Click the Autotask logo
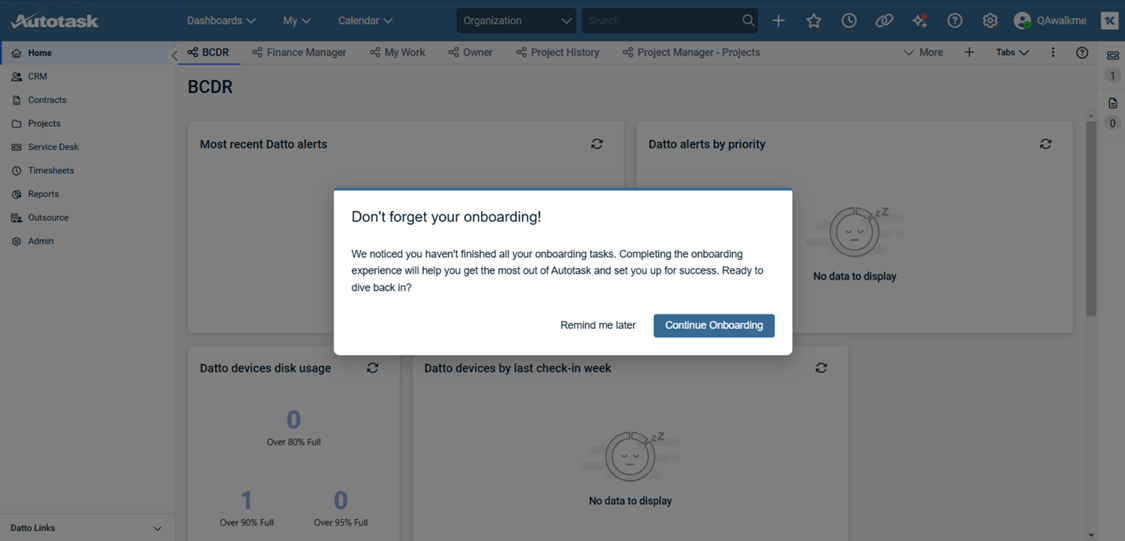1125x541 pixels. (x=55, y=21)
